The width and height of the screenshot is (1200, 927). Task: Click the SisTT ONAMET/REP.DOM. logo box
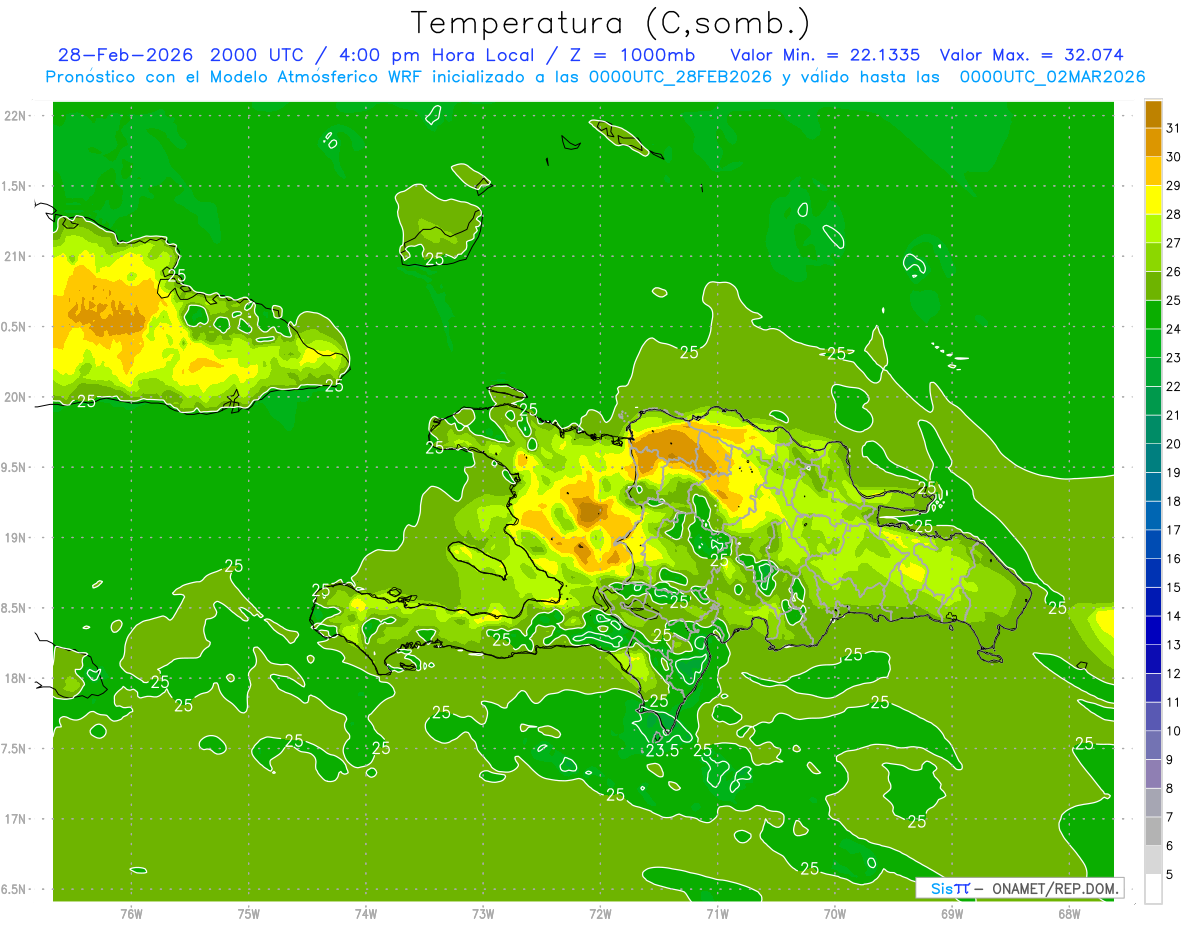pyautogui.click(x=1019, y=888)
